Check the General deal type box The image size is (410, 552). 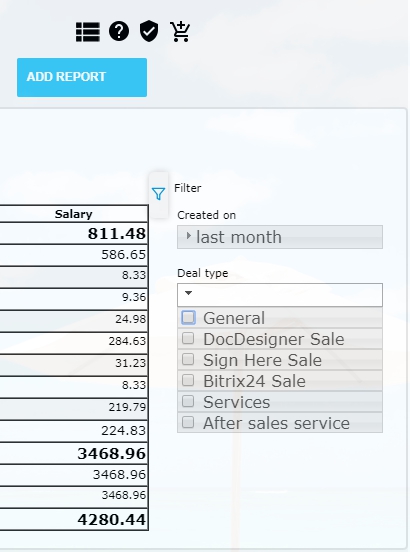(188, 318)
